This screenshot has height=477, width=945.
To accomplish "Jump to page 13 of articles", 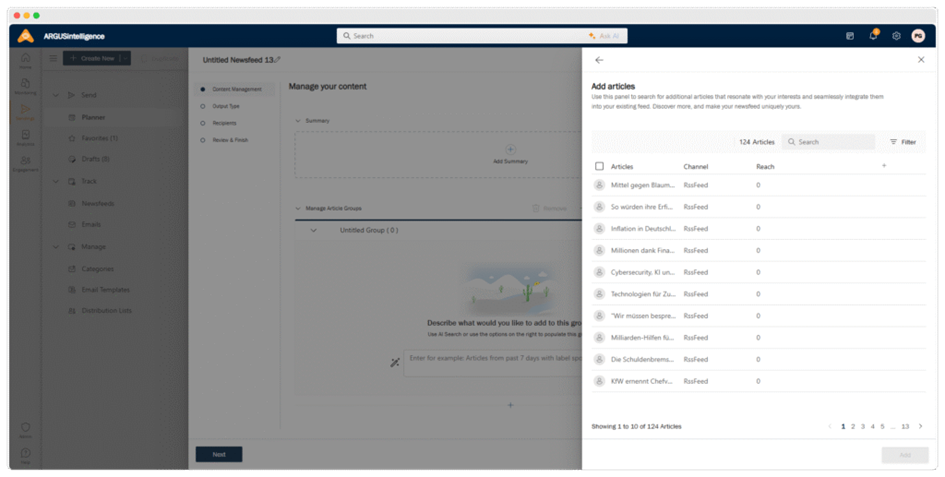I will point(905,426).
